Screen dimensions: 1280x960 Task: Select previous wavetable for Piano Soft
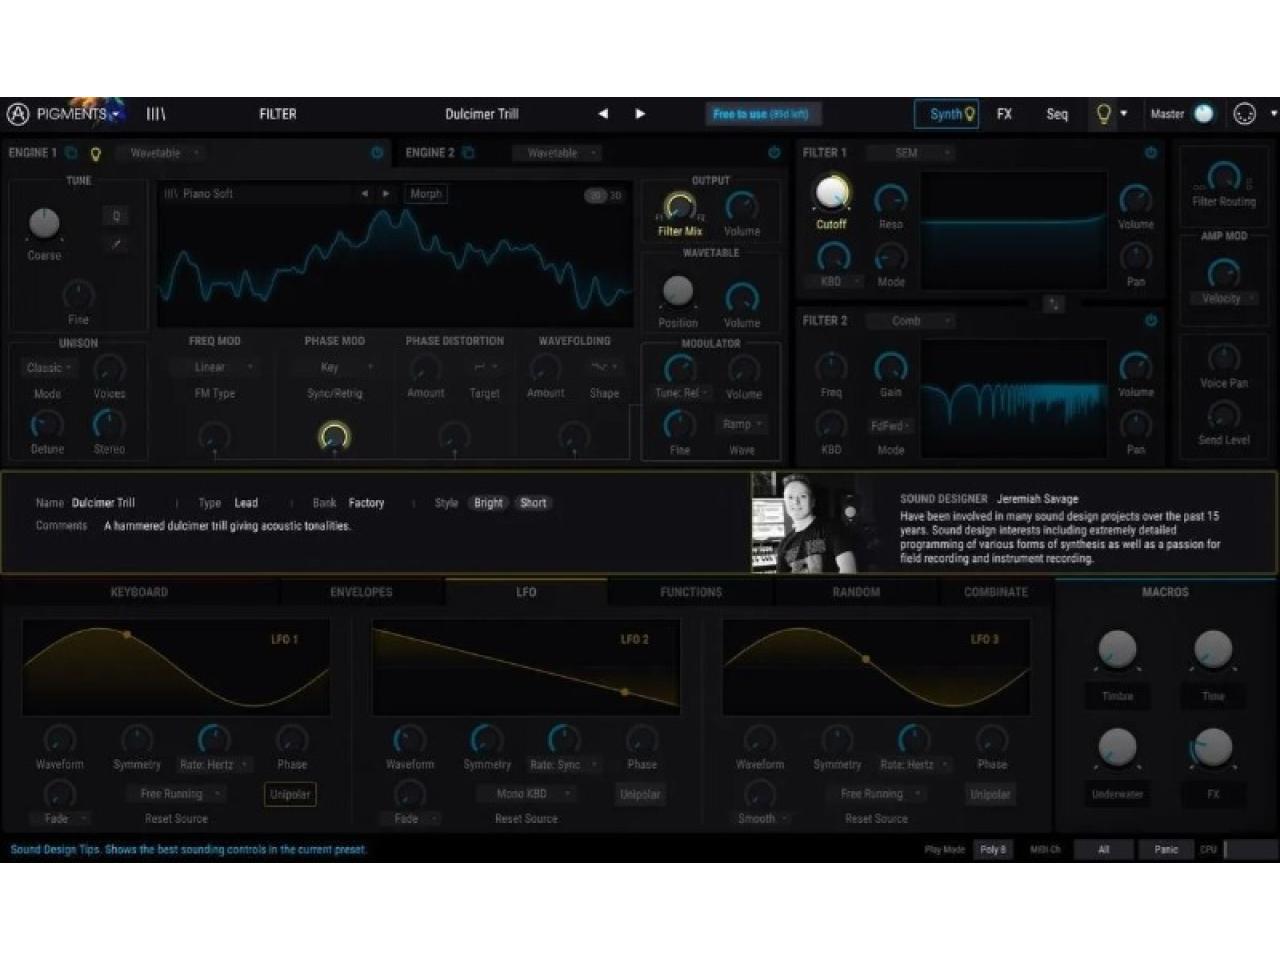click(x=364, y=194)
